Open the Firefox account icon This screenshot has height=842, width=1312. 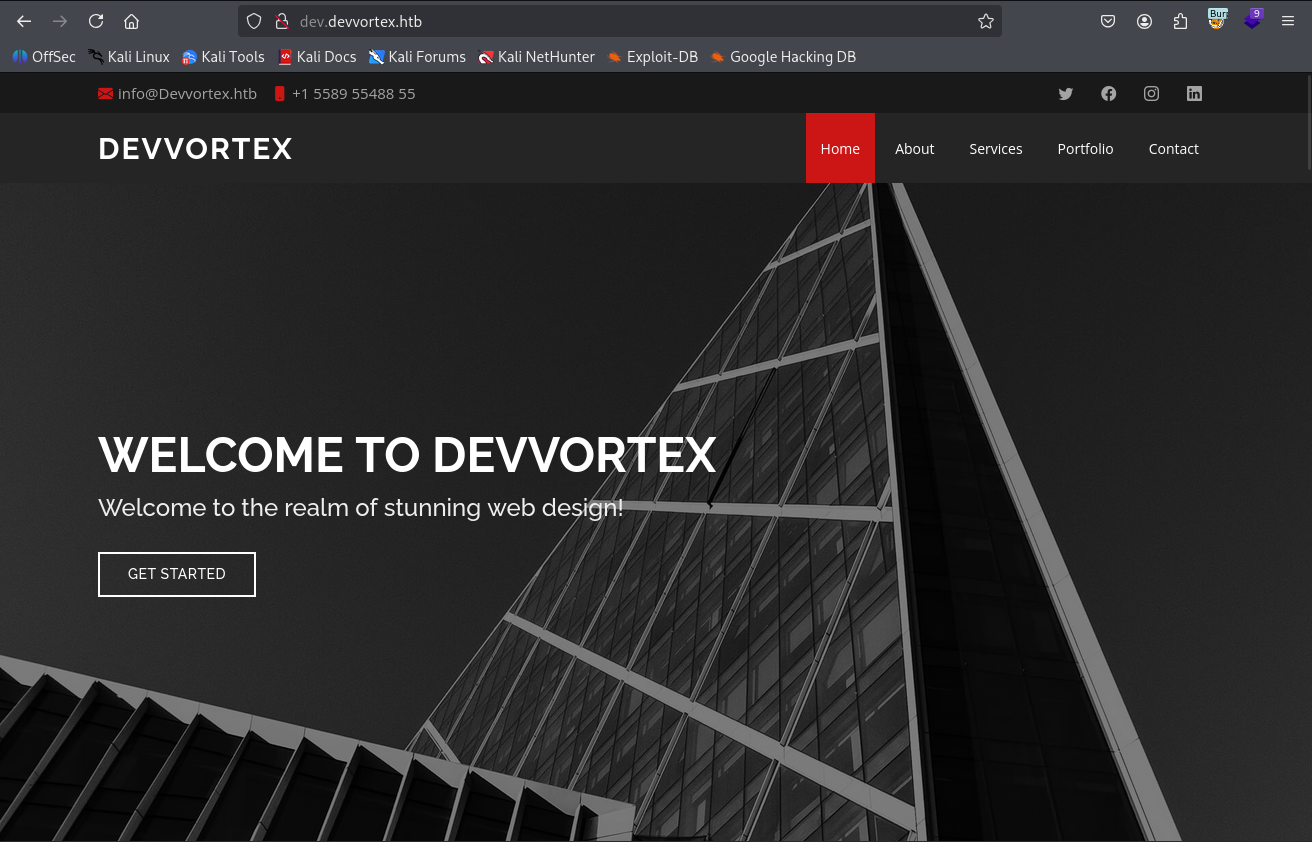1144,21
